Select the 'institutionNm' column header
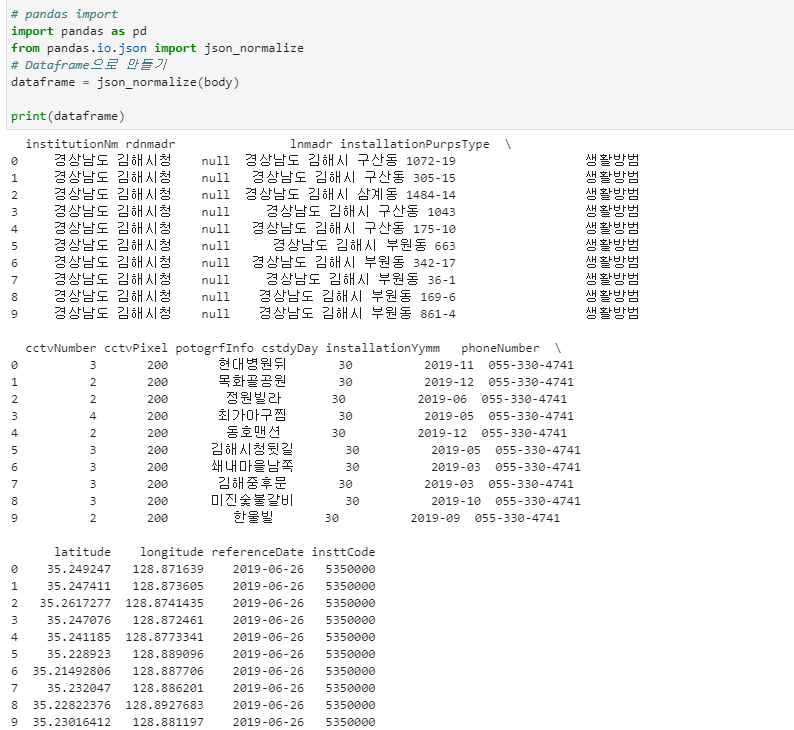 point(72,144)
